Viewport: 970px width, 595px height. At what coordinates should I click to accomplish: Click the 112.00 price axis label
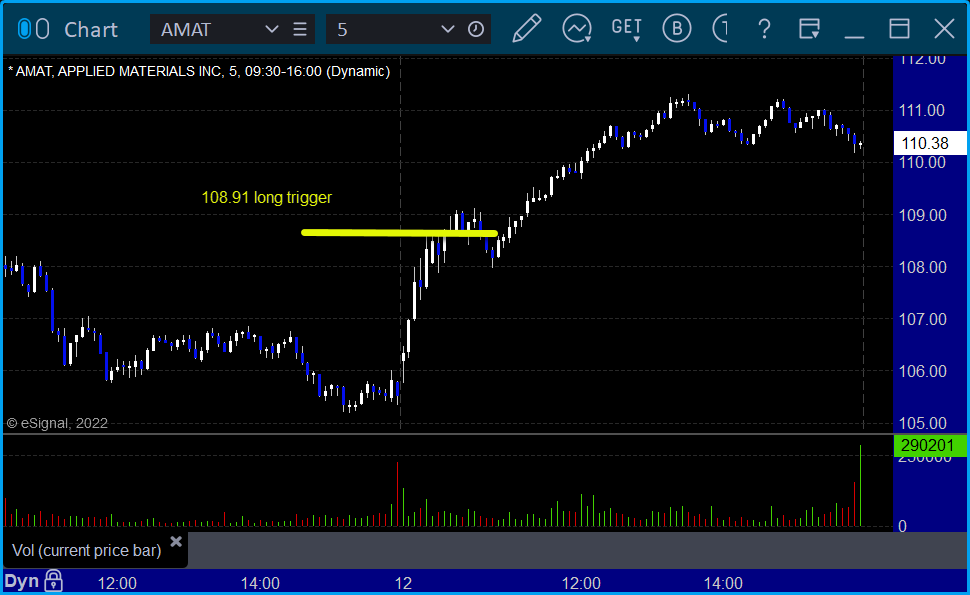click(922, 59)
